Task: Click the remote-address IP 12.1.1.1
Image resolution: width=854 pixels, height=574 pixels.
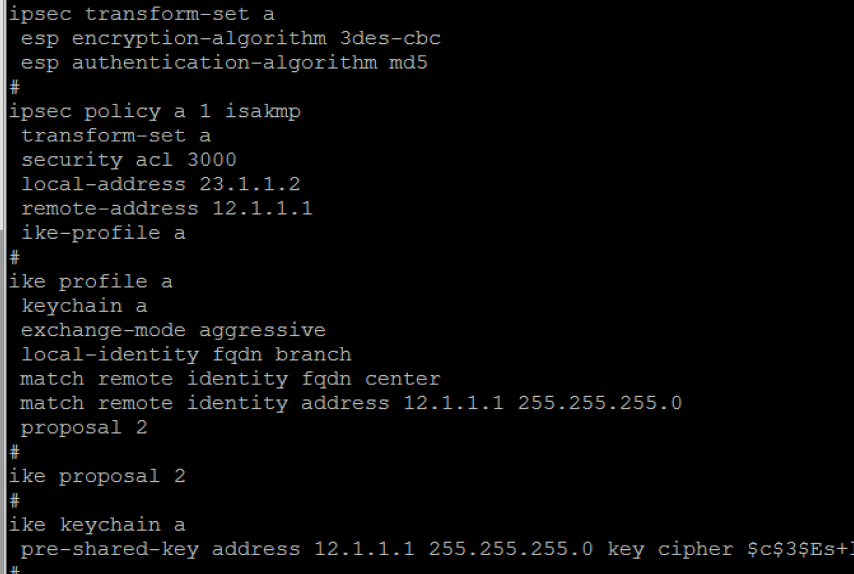Action: click(x=262, y=208)
